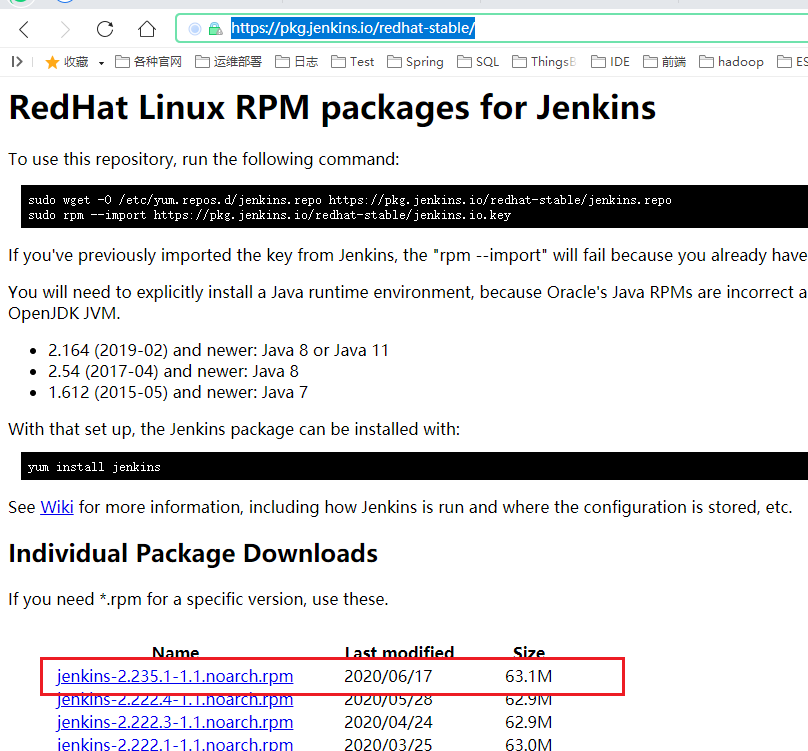Click the size value 63.0M
This screenshot has width=808, height=751.
click(x=529, y=744)
